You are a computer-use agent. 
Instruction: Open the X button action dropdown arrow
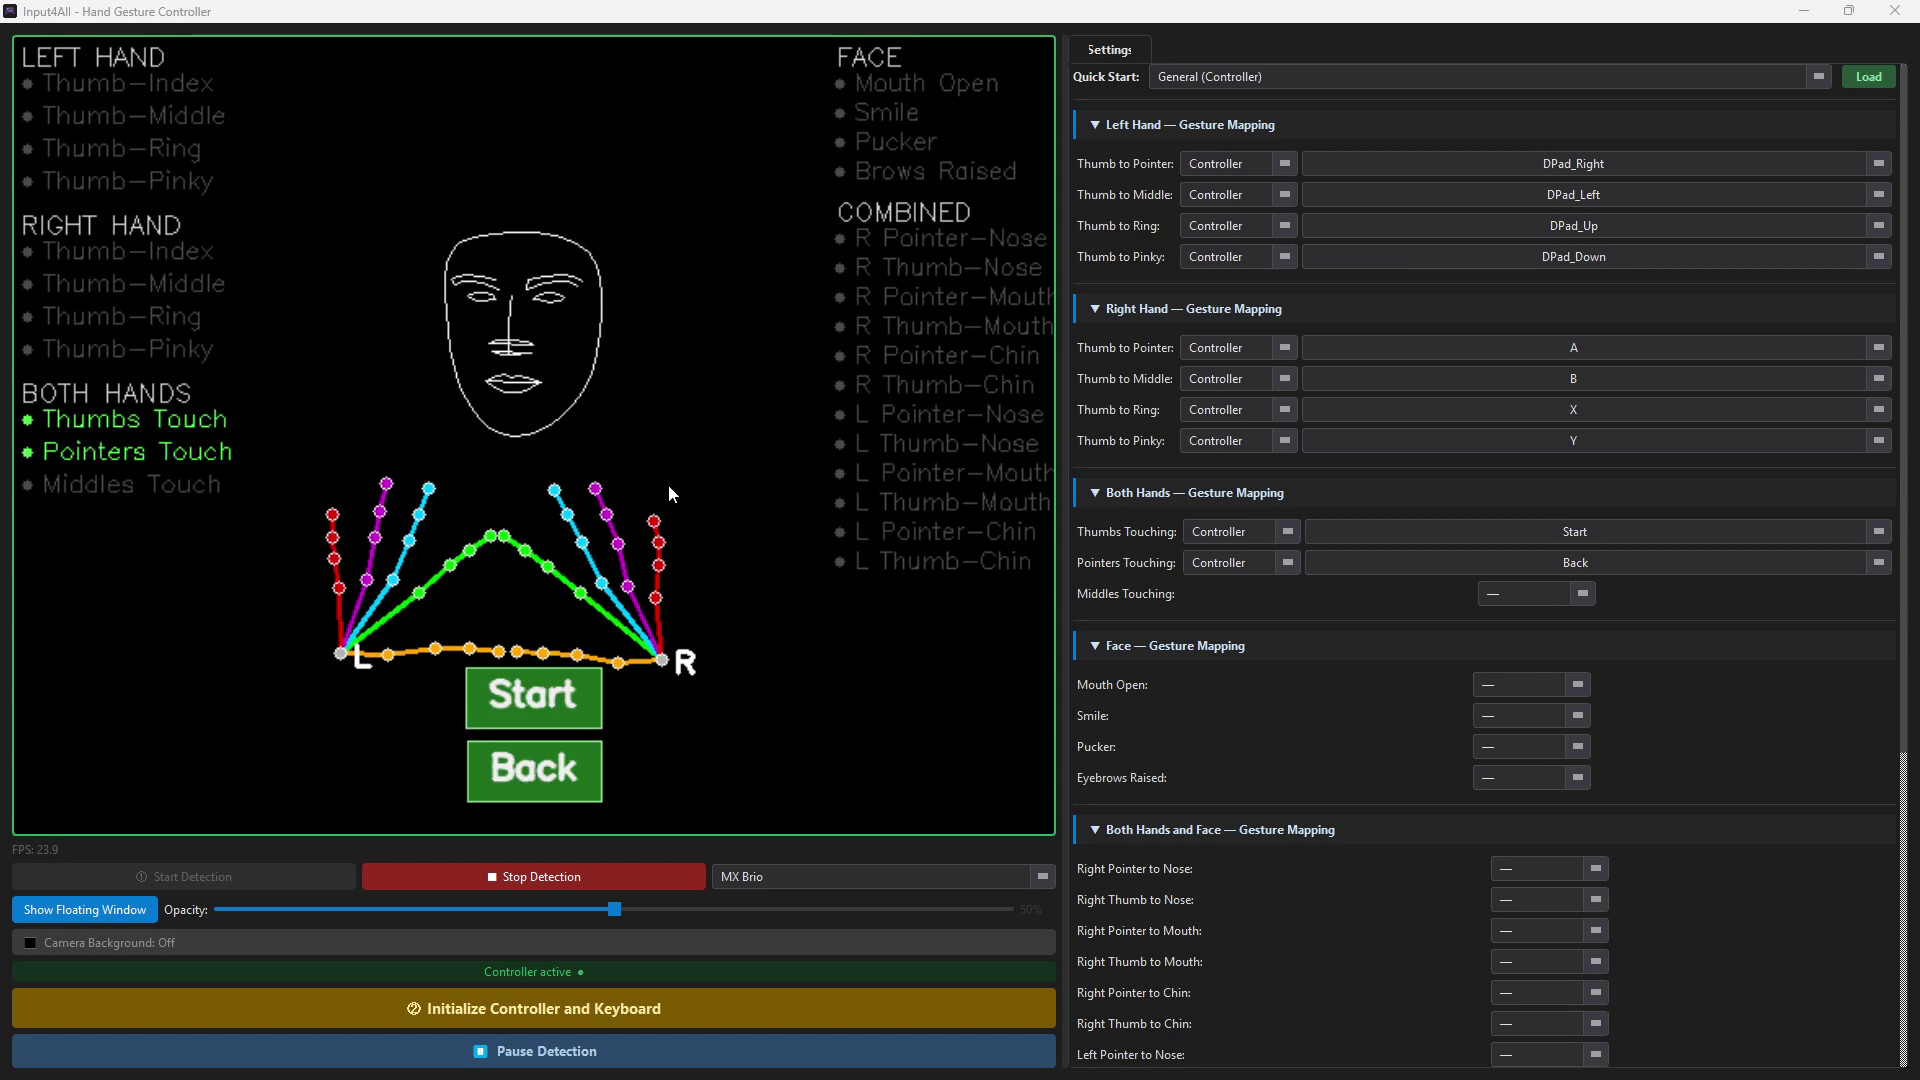[1878, 410]
